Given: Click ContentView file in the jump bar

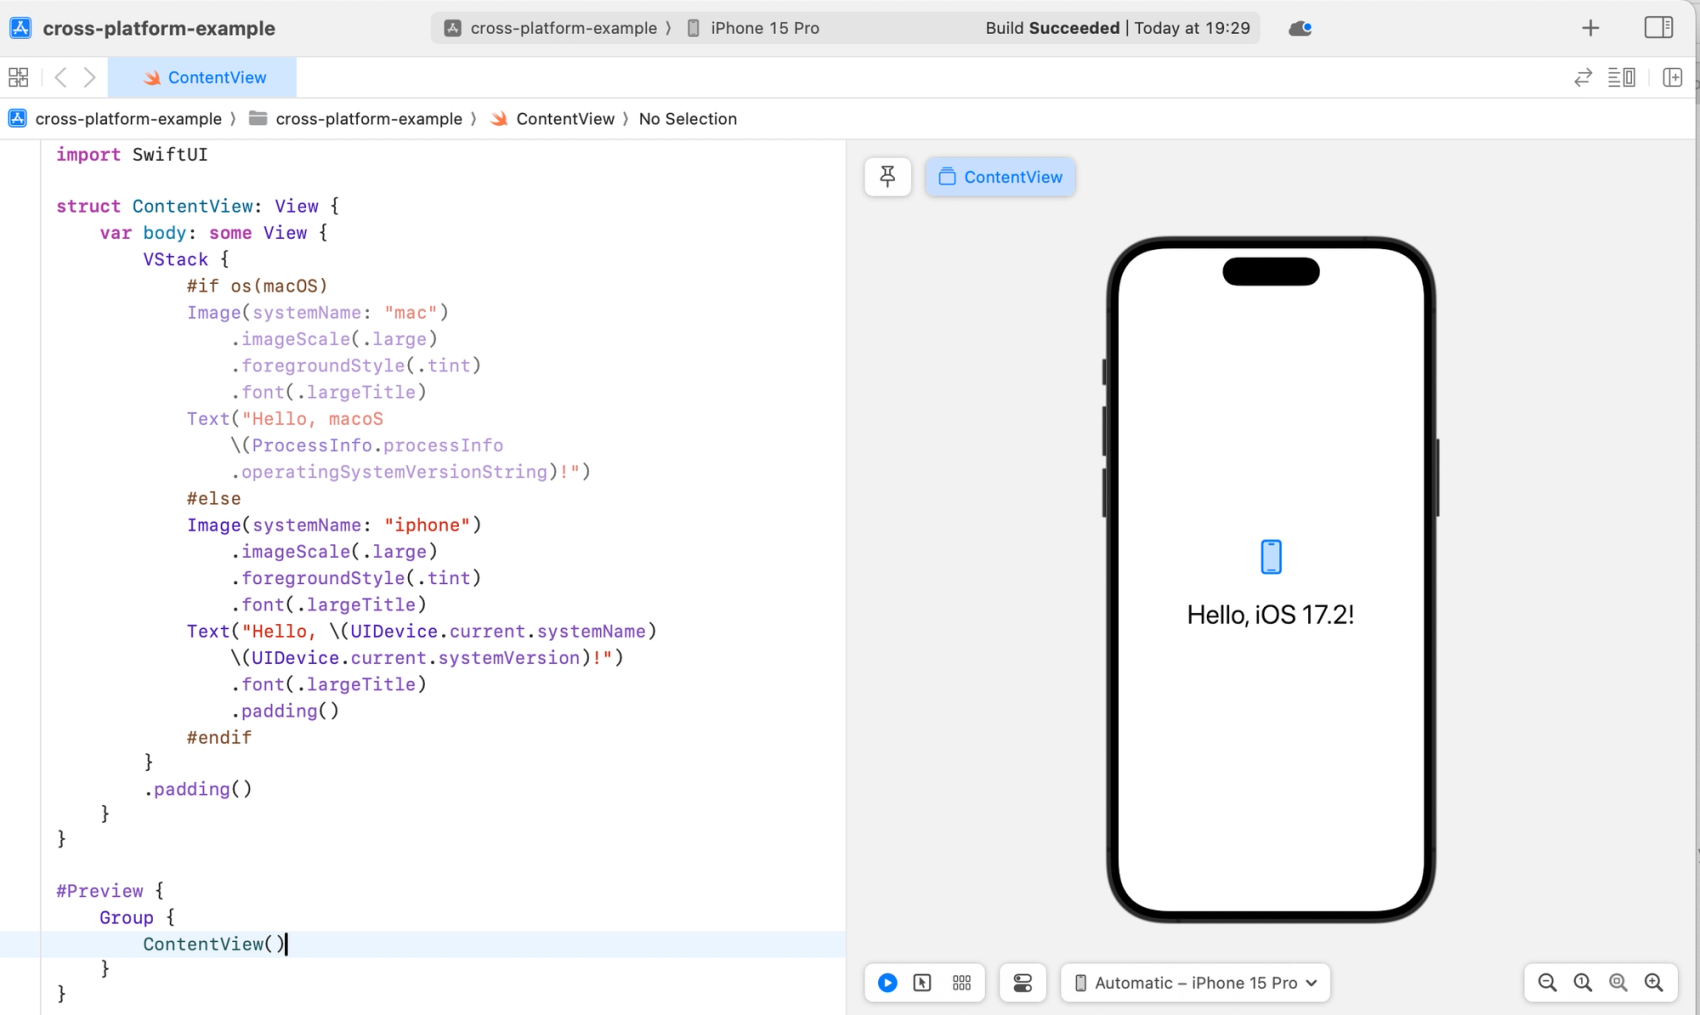Looking at the screenshot, I should 553,119.
